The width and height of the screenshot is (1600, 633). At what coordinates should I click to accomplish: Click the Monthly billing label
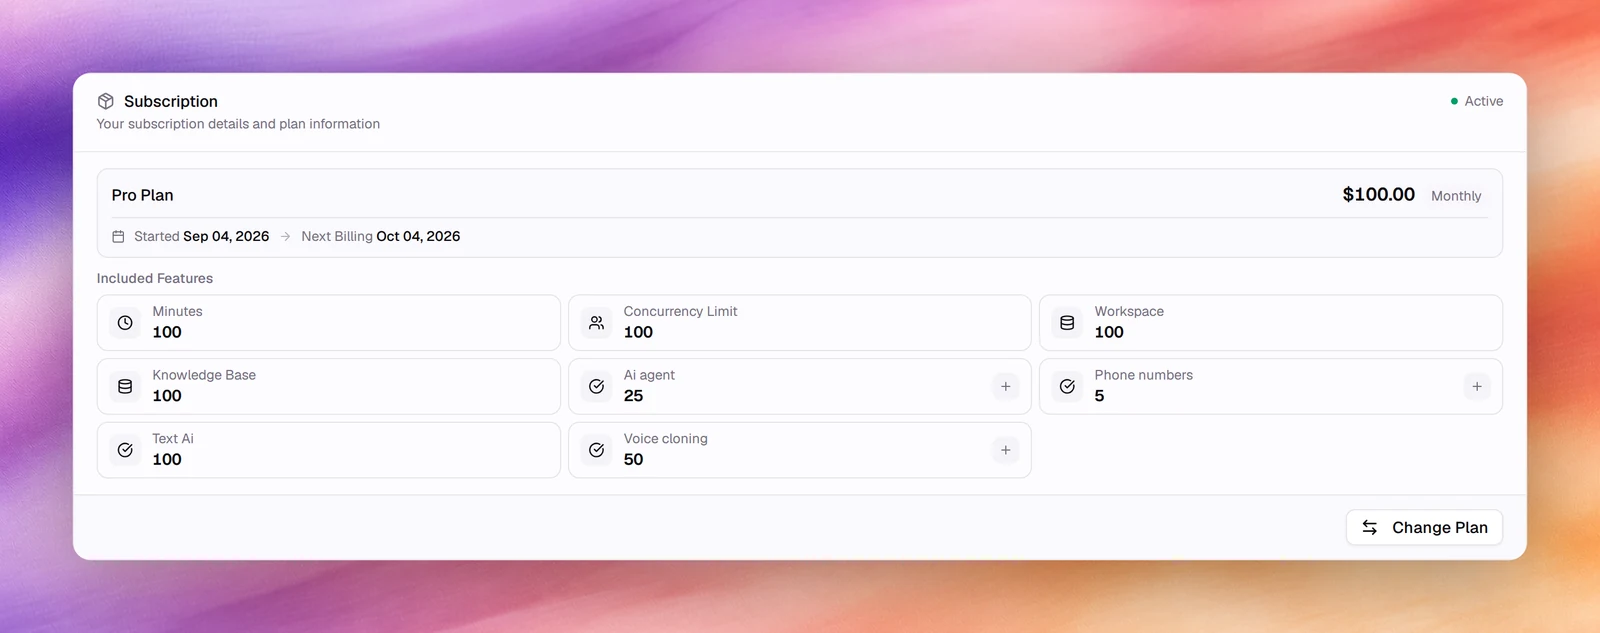[1456, 196]
